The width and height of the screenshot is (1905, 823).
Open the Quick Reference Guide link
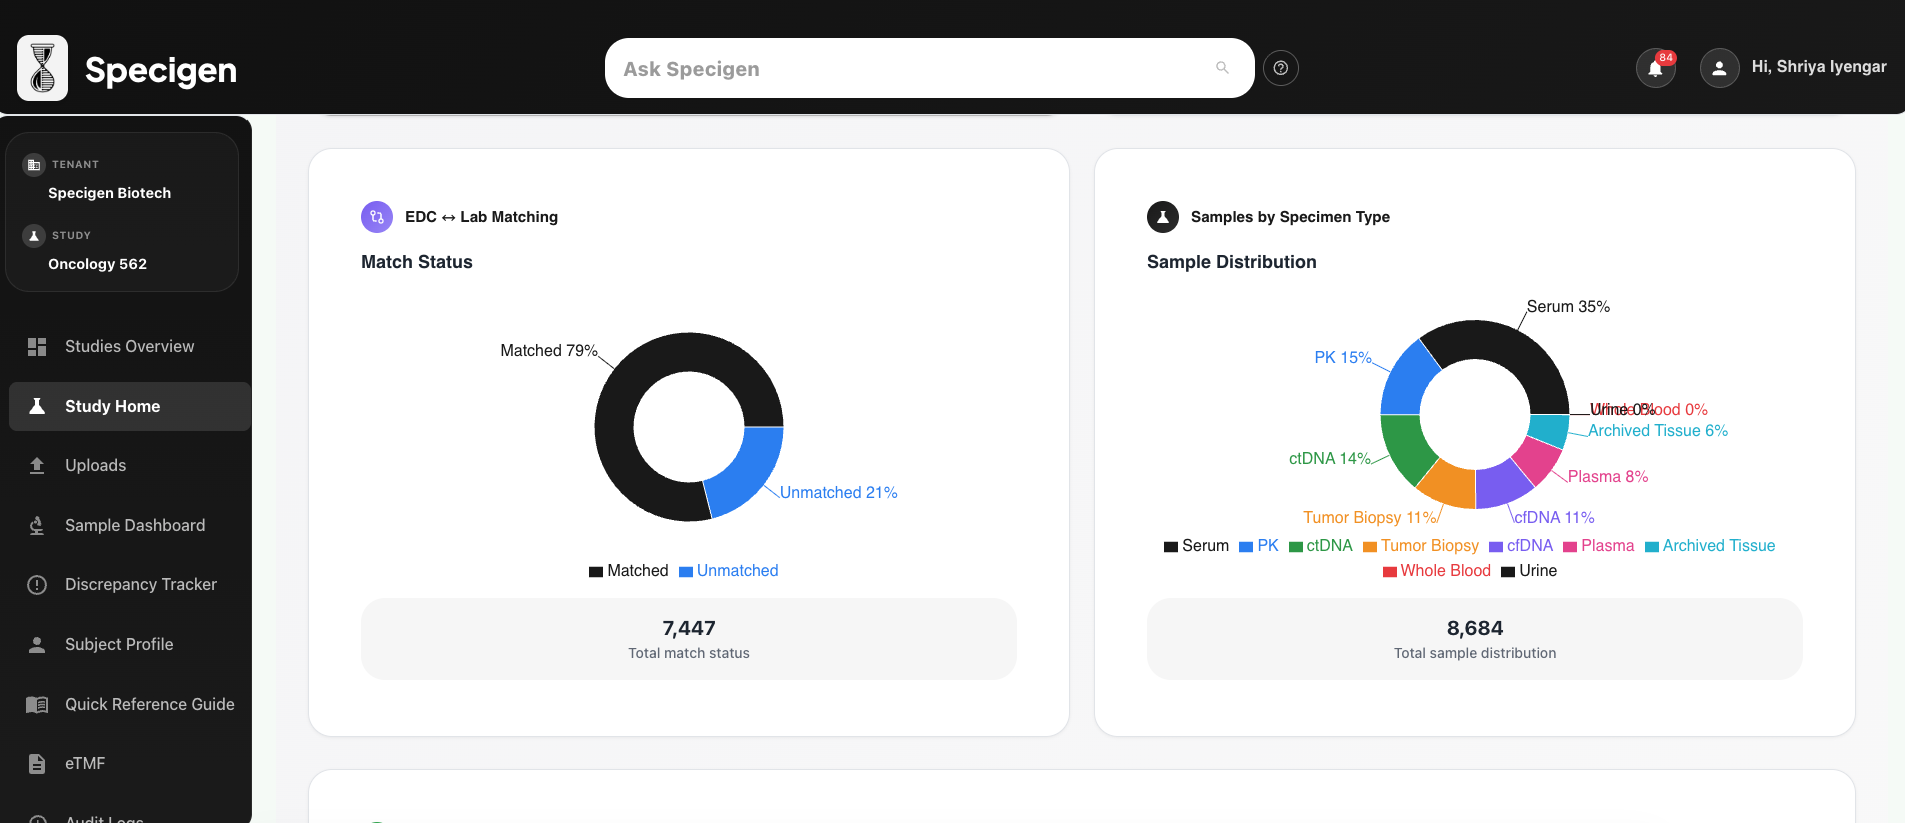[x=149, y=705]
